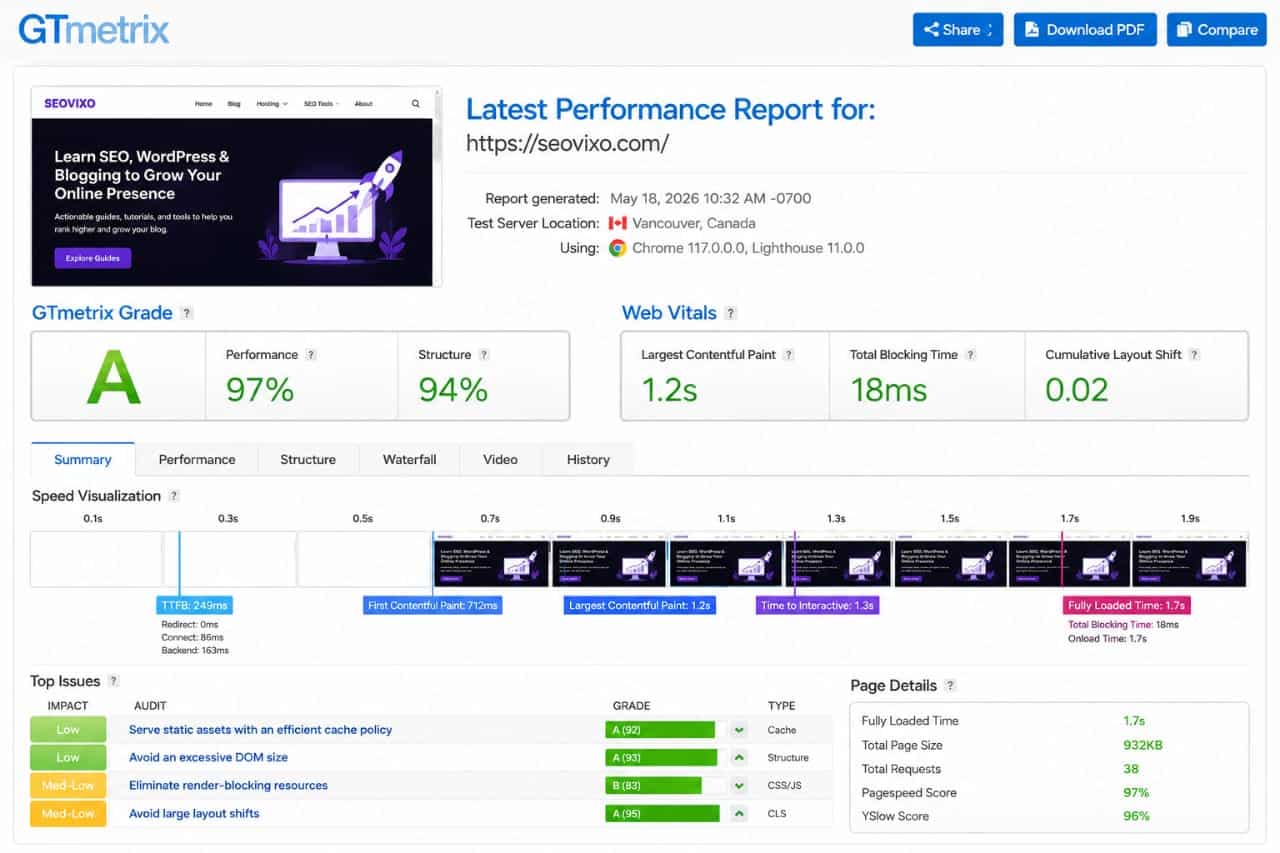1280x853 pixels.
Task: Show help for the Structure score
Action: click(x=484, y=355)
